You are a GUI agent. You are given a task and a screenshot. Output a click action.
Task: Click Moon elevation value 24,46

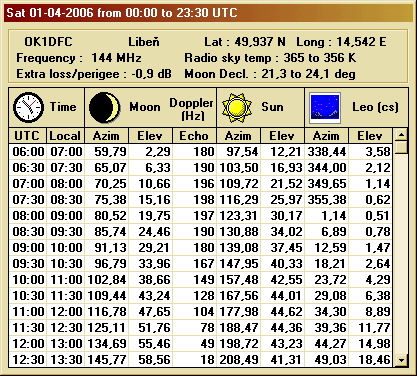click(x=151, y=232)
